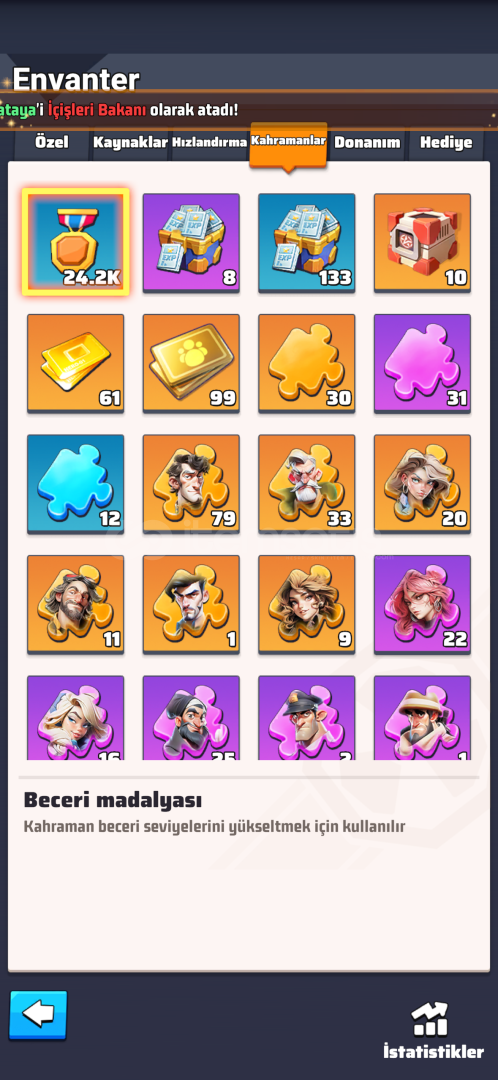Image resolution: width=498 pixels, height=1080 pixels.
Task: Pick the pink-haired hero shard with 22
Action: click(x=422, y=605)
